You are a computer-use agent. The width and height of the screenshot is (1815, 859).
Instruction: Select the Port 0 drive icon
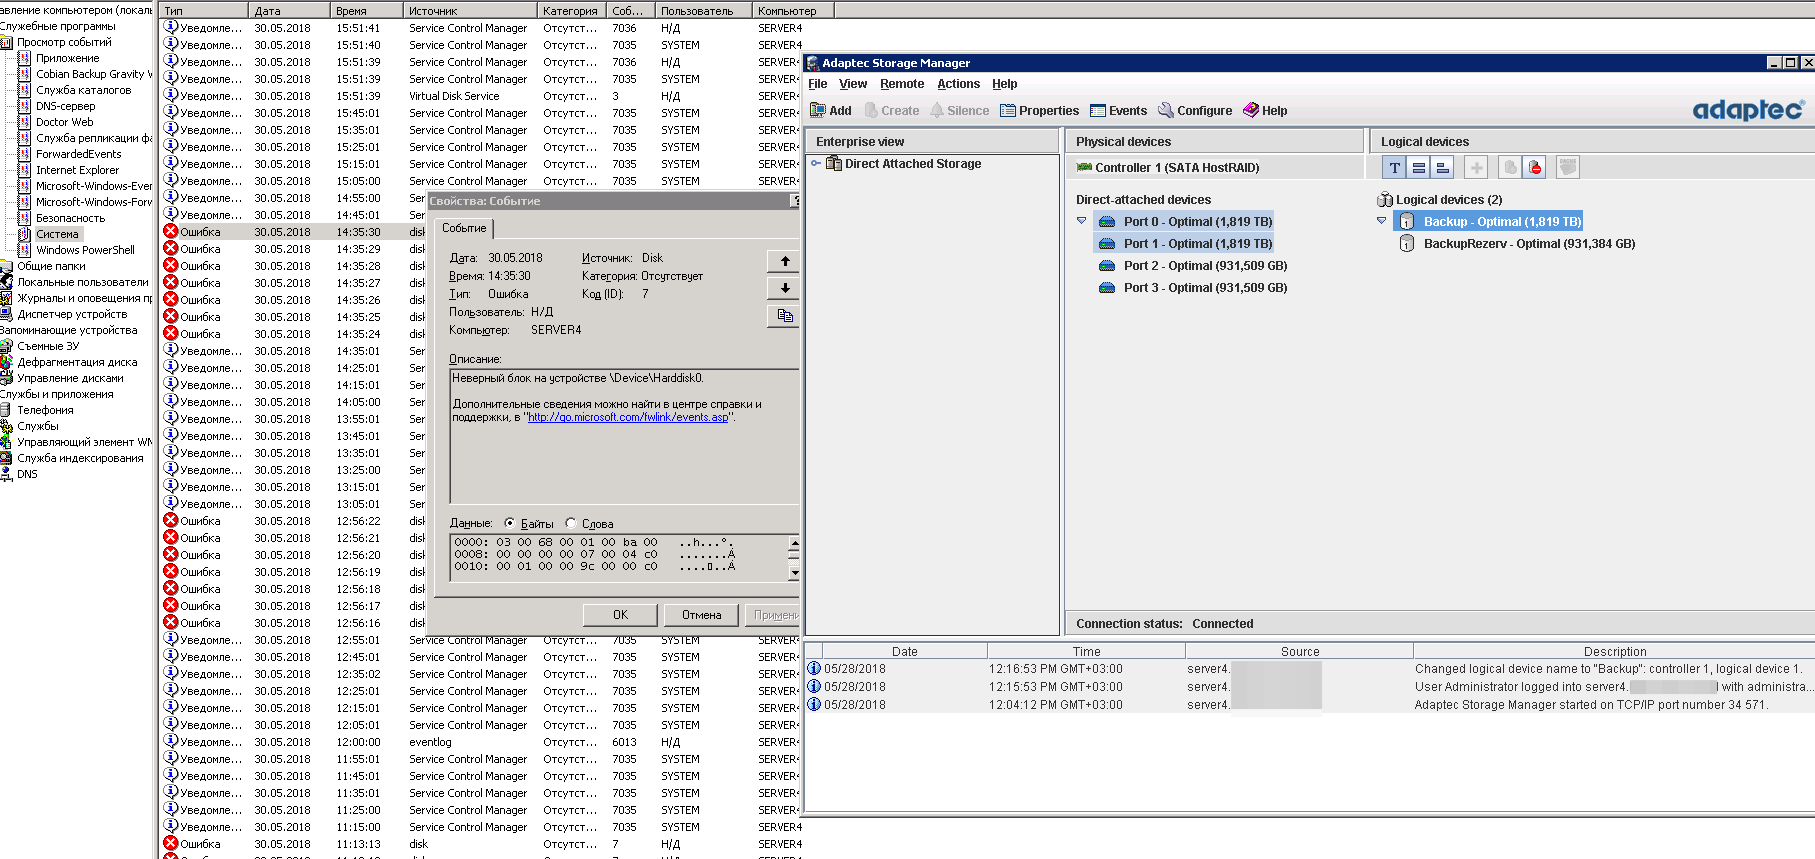1107,222
